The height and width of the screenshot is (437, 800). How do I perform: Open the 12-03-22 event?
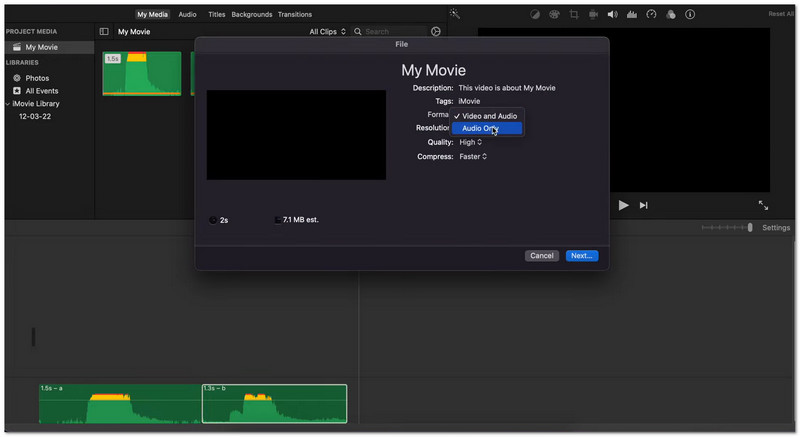35,116
